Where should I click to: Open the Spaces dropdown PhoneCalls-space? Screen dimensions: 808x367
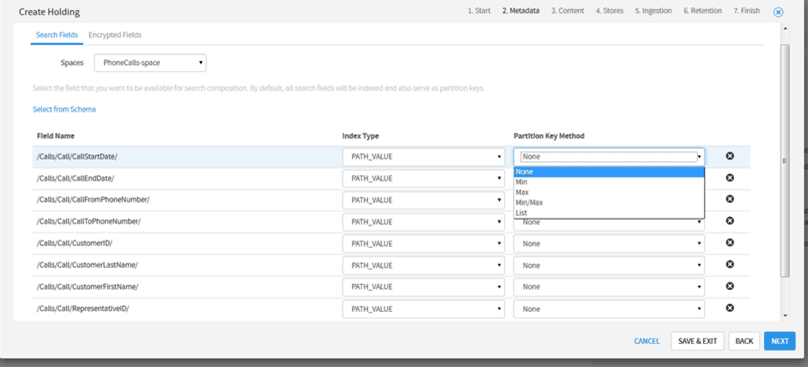tap(150, 63)
